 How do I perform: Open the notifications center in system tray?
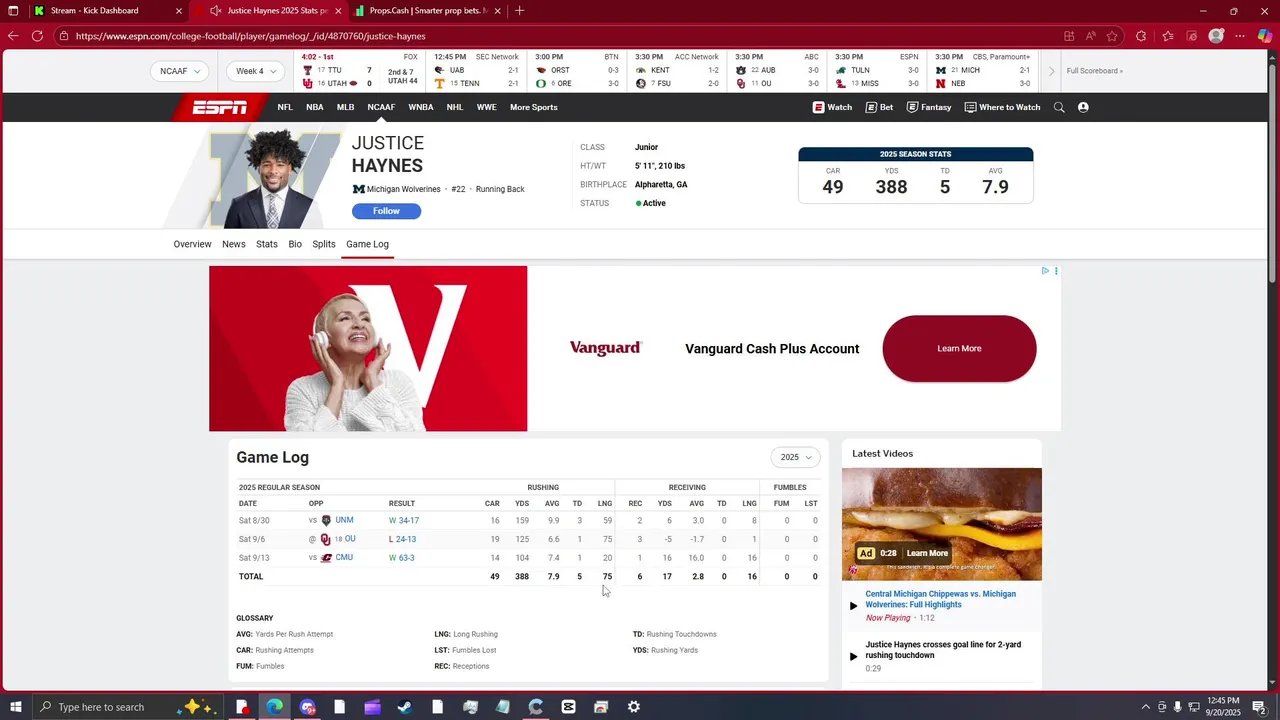(1259, 707)
